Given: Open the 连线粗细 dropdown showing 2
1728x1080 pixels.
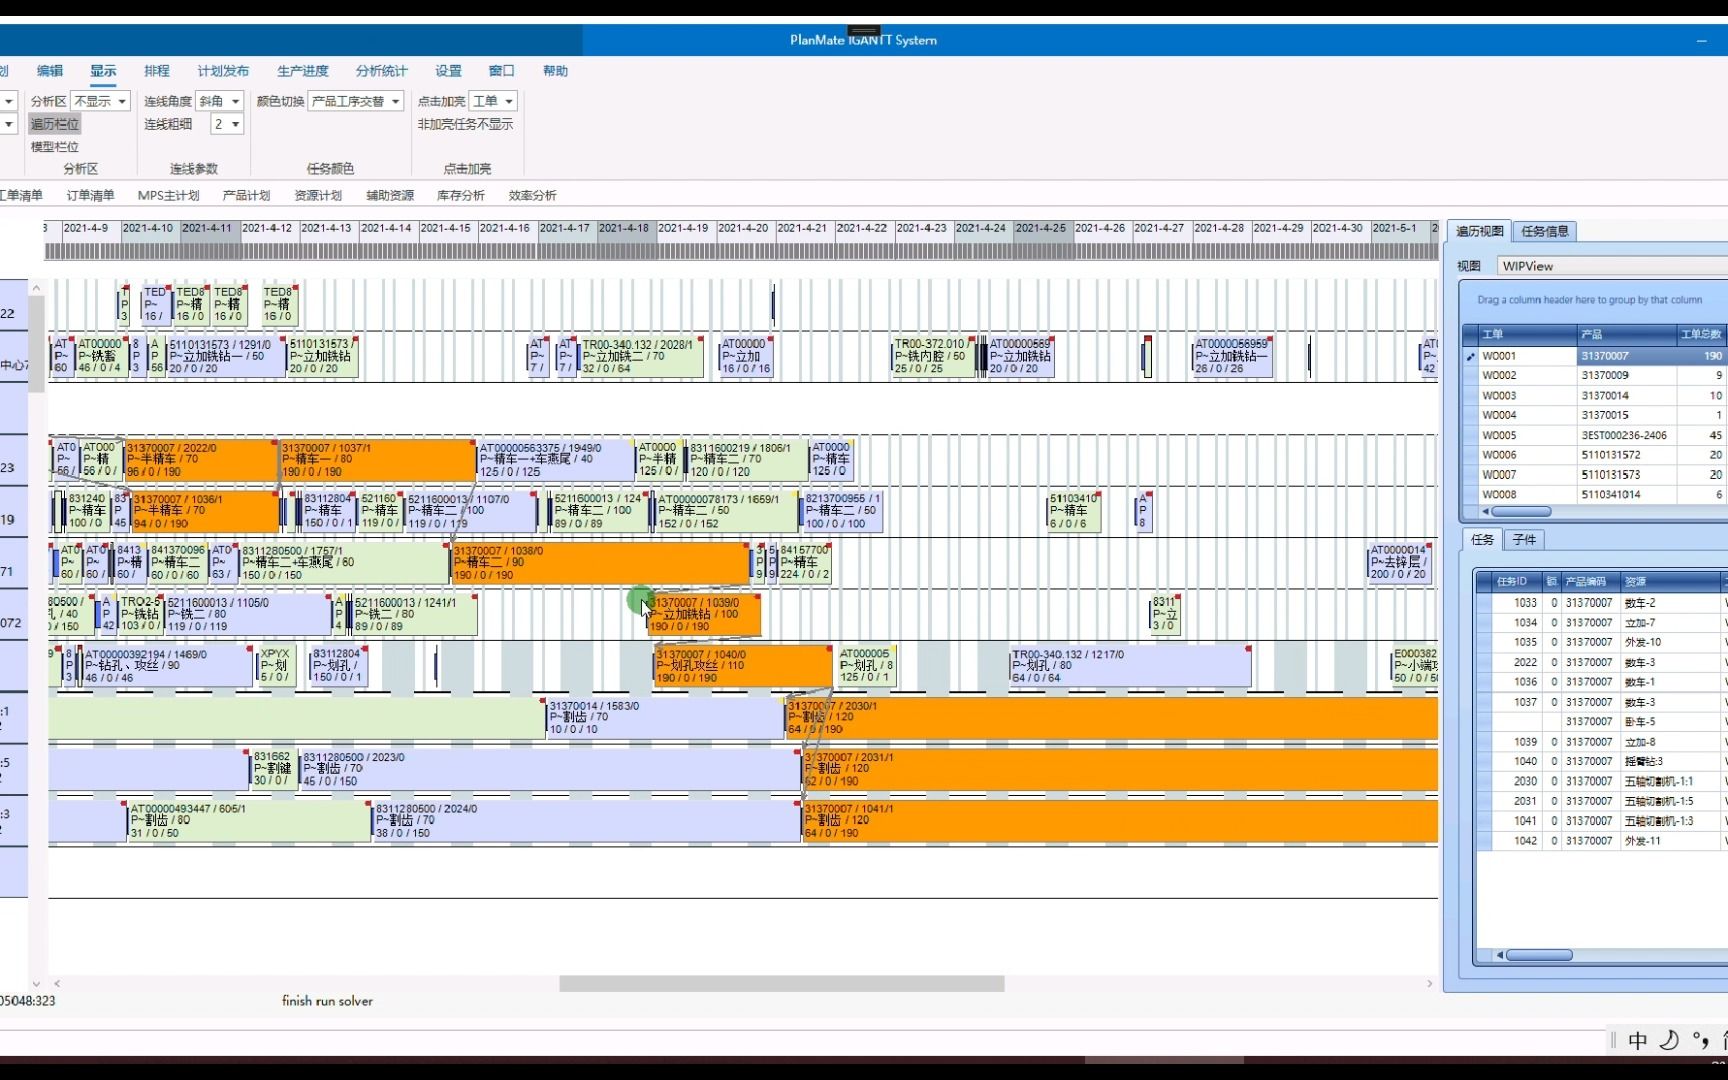Looking at the screenshot, I should point(227,124).
